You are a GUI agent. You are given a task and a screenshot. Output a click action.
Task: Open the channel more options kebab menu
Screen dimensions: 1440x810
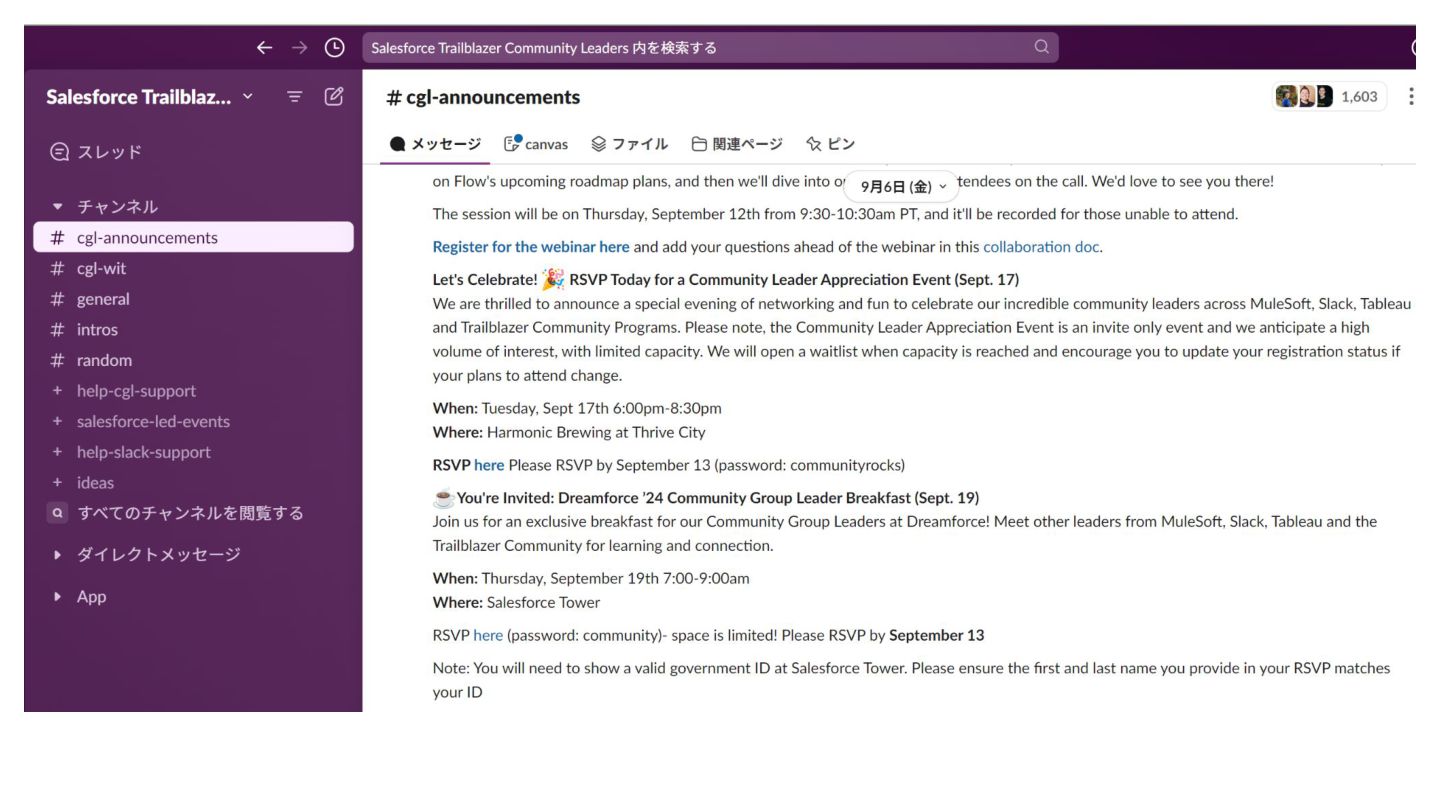(1411, 96)
